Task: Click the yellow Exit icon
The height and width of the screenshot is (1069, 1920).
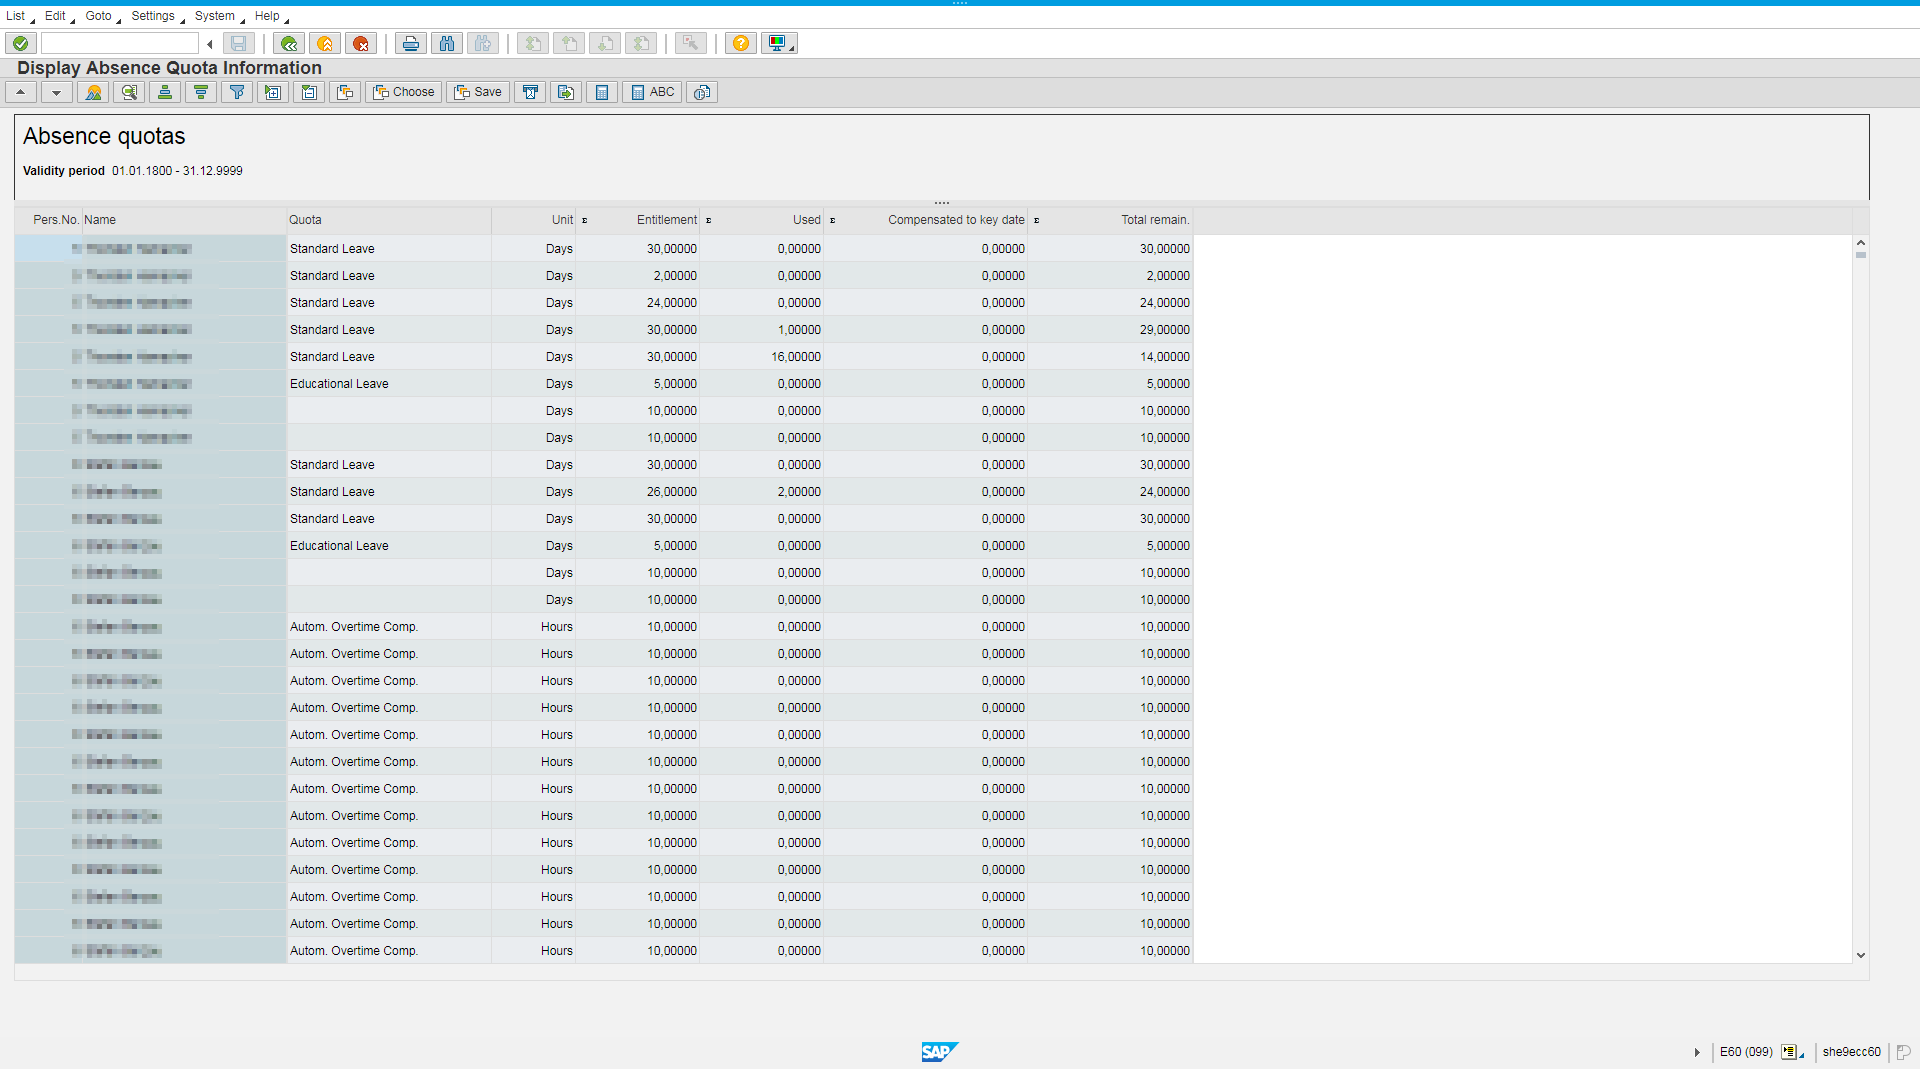Action: tap(325, 43)
